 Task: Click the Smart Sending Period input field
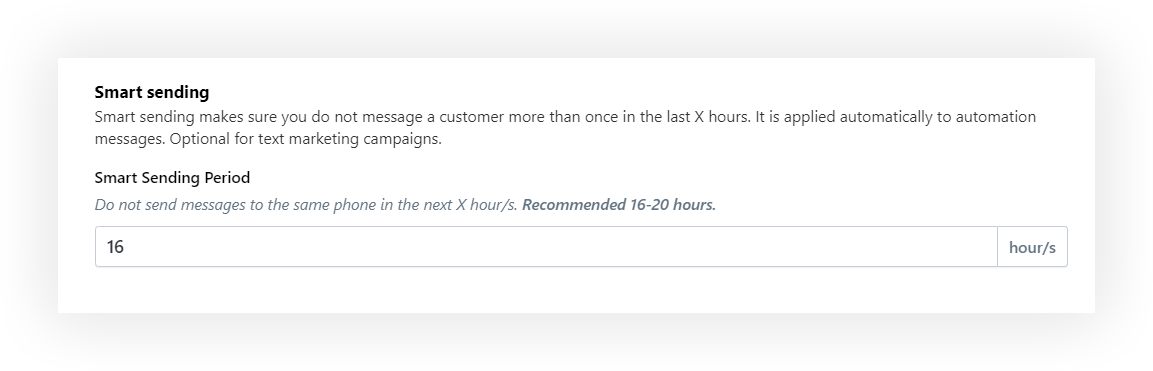pyautogui.click(x=546, y=247)
